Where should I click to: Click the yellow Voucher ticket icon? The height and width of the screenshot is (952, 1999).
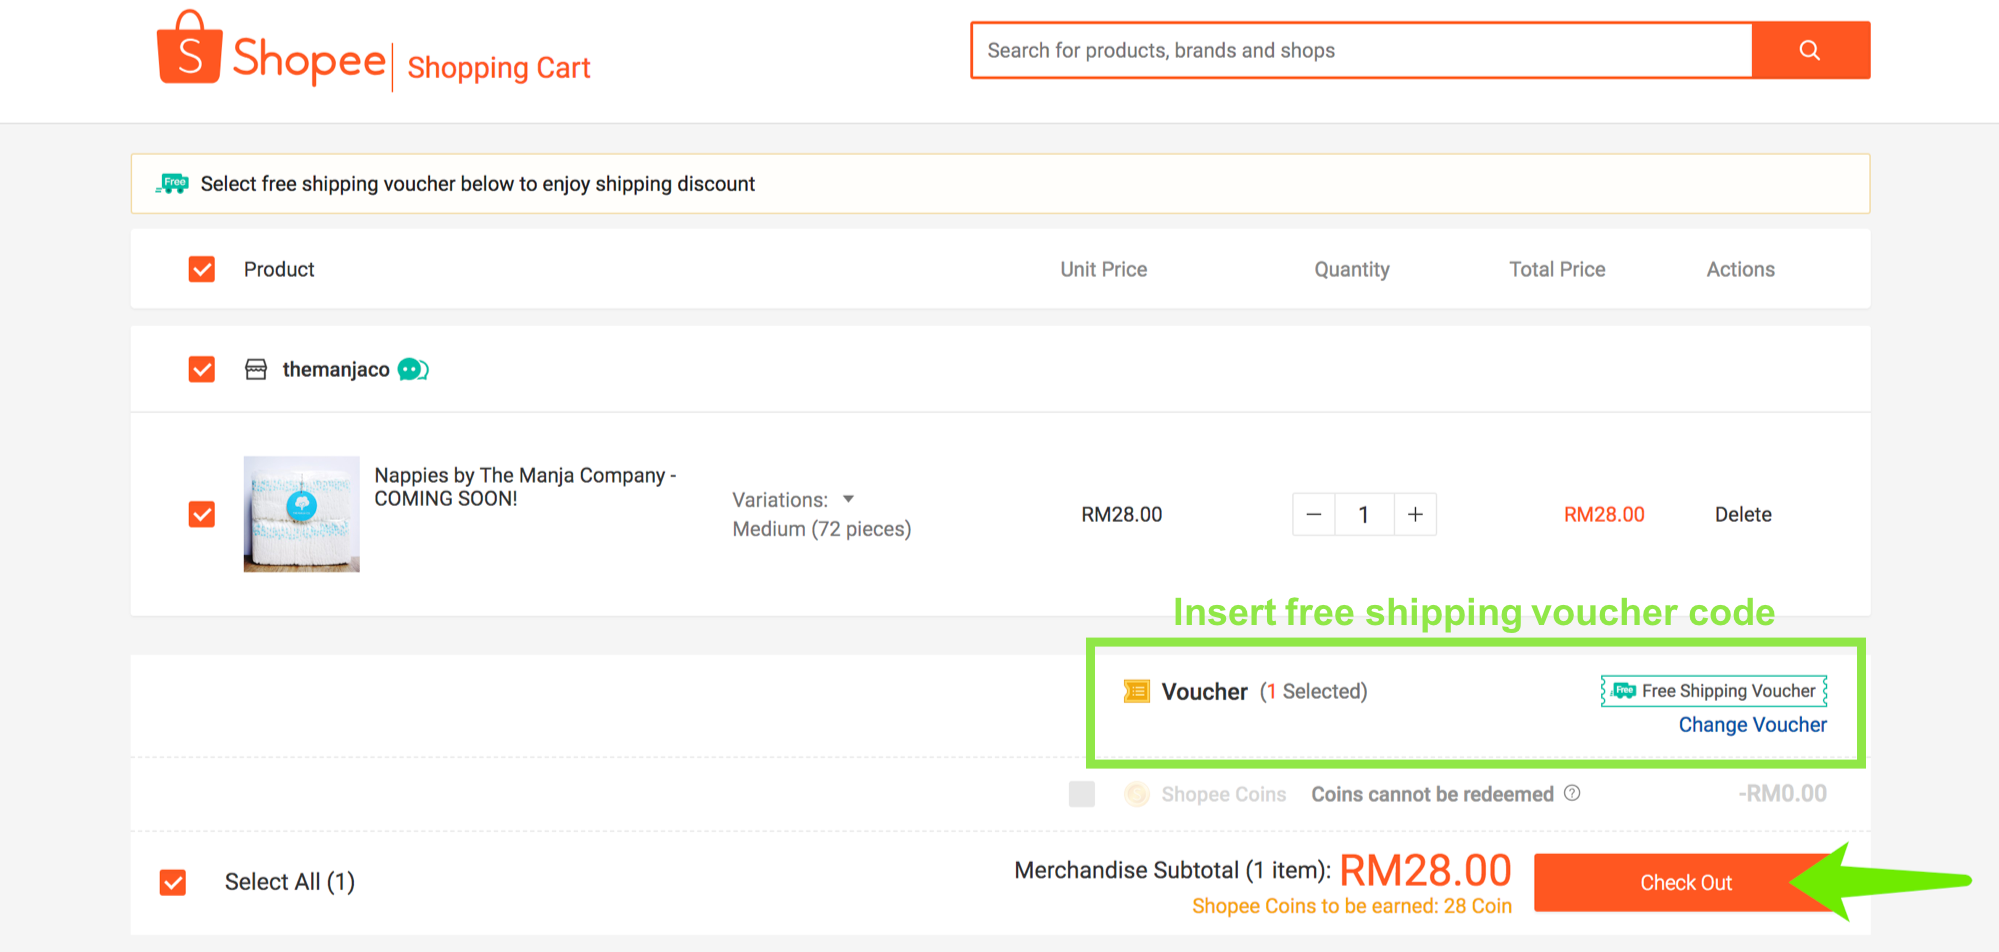[1136, 691]
